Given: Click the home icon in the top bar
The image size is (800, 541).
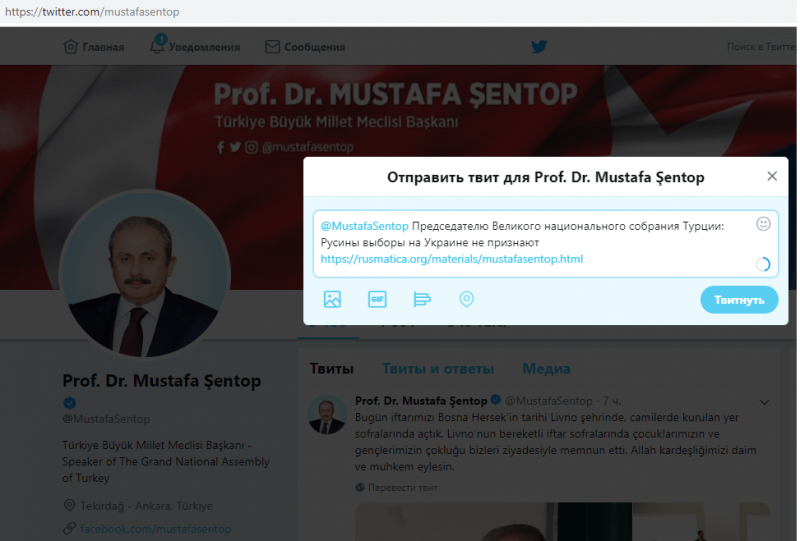Looking at the screenshot, I should [70, 46].
